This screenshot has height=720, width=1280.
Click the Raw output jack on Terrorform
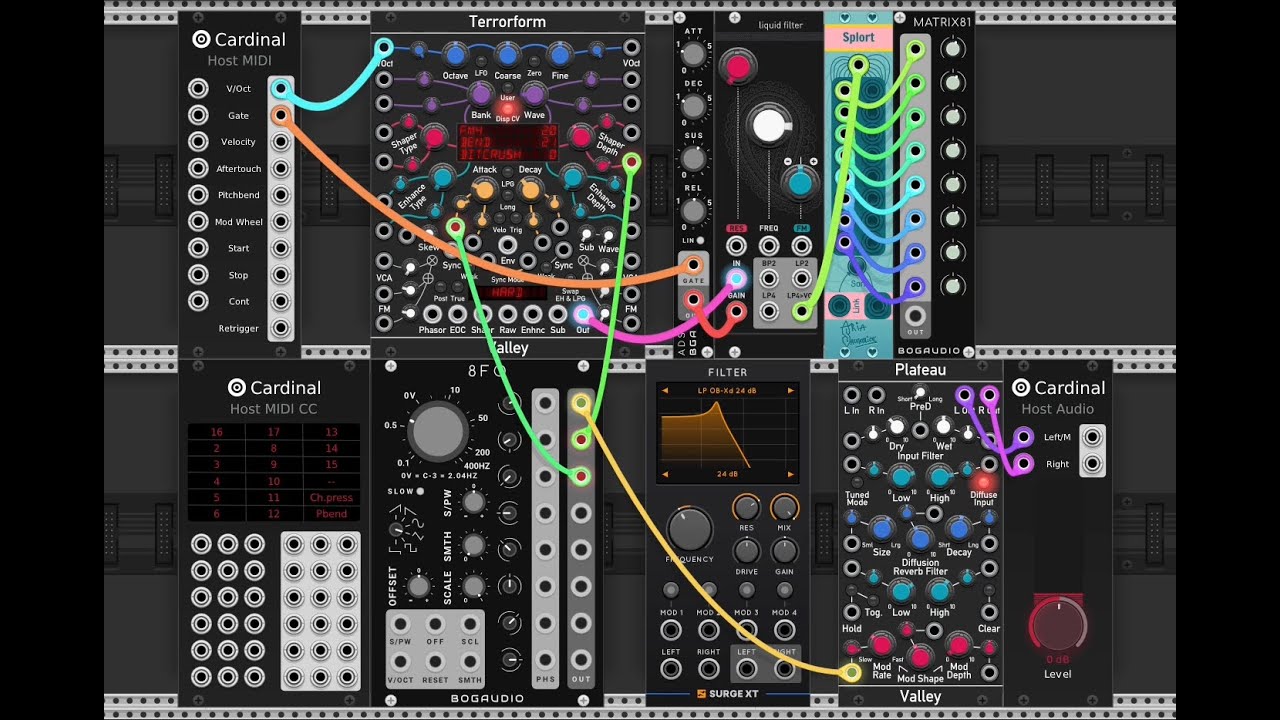point(508,314)
